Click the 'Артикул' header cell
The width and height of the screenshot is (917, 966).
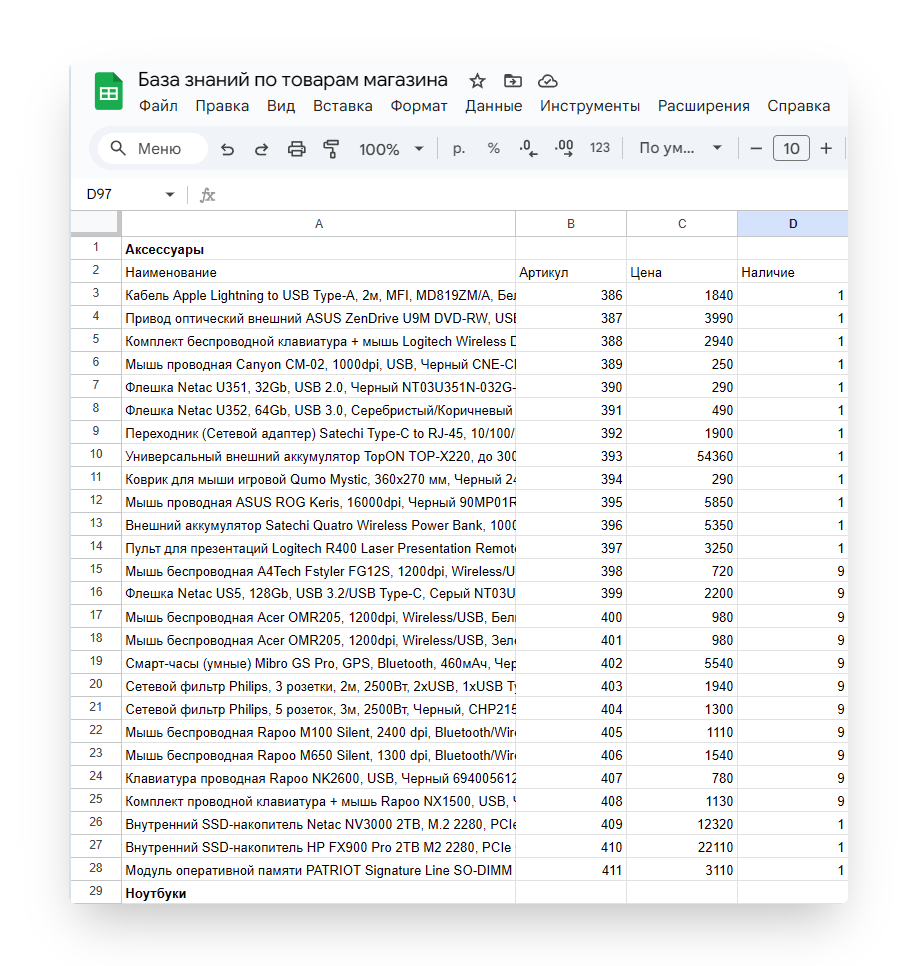tap(571, 272)
